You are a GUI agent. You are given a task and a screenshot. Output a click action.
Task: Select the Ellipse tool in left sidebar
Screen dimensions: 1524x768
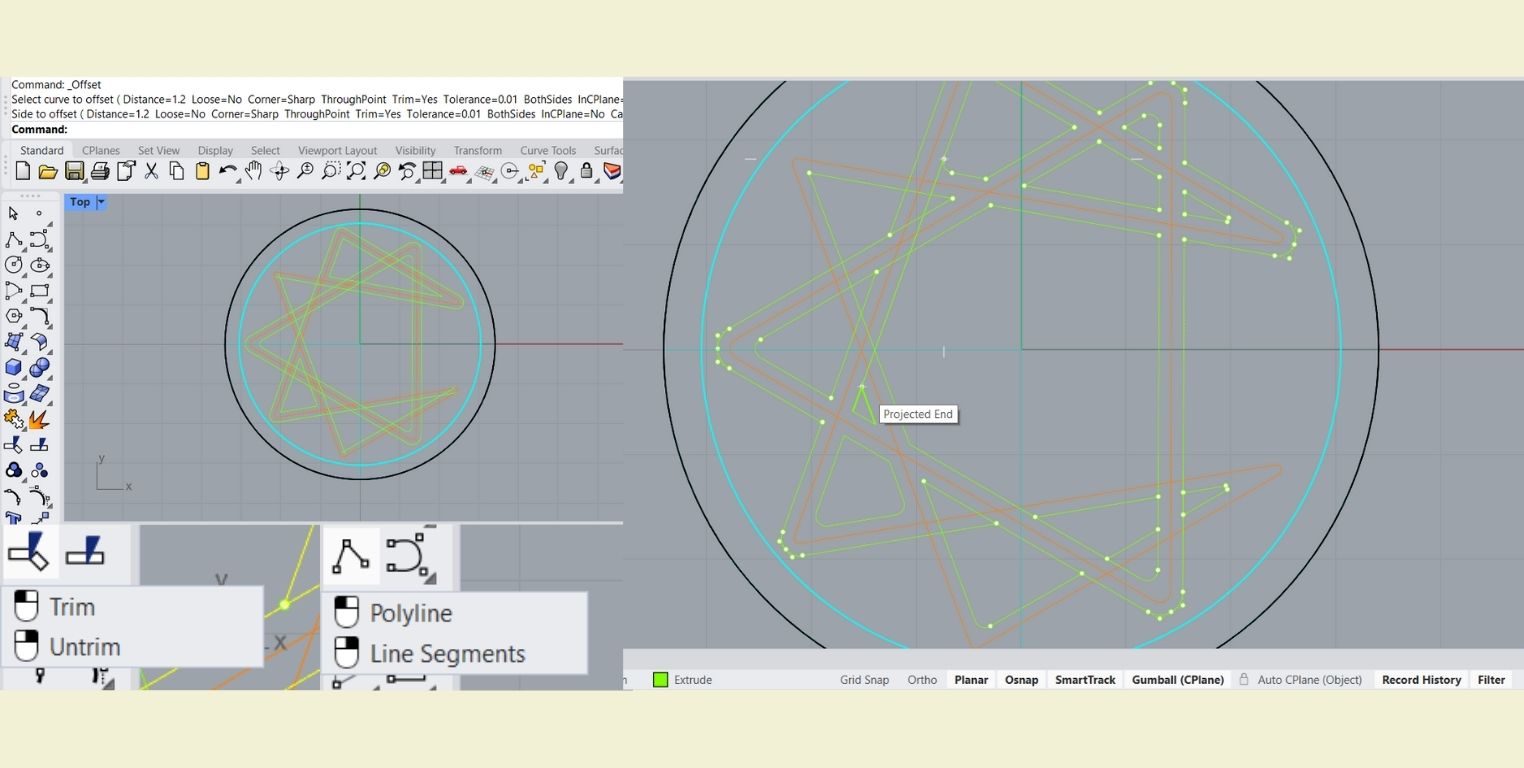39,265
